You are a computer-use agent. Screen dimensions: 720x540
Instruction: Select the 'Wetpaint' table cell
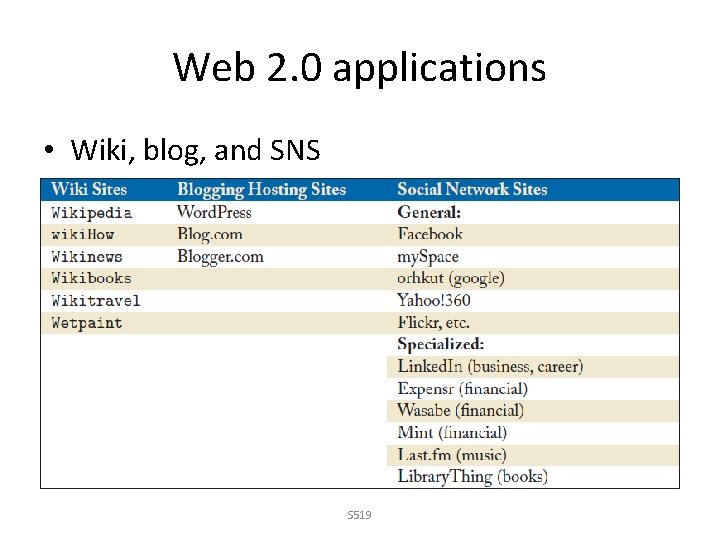[x=87, y=323]
